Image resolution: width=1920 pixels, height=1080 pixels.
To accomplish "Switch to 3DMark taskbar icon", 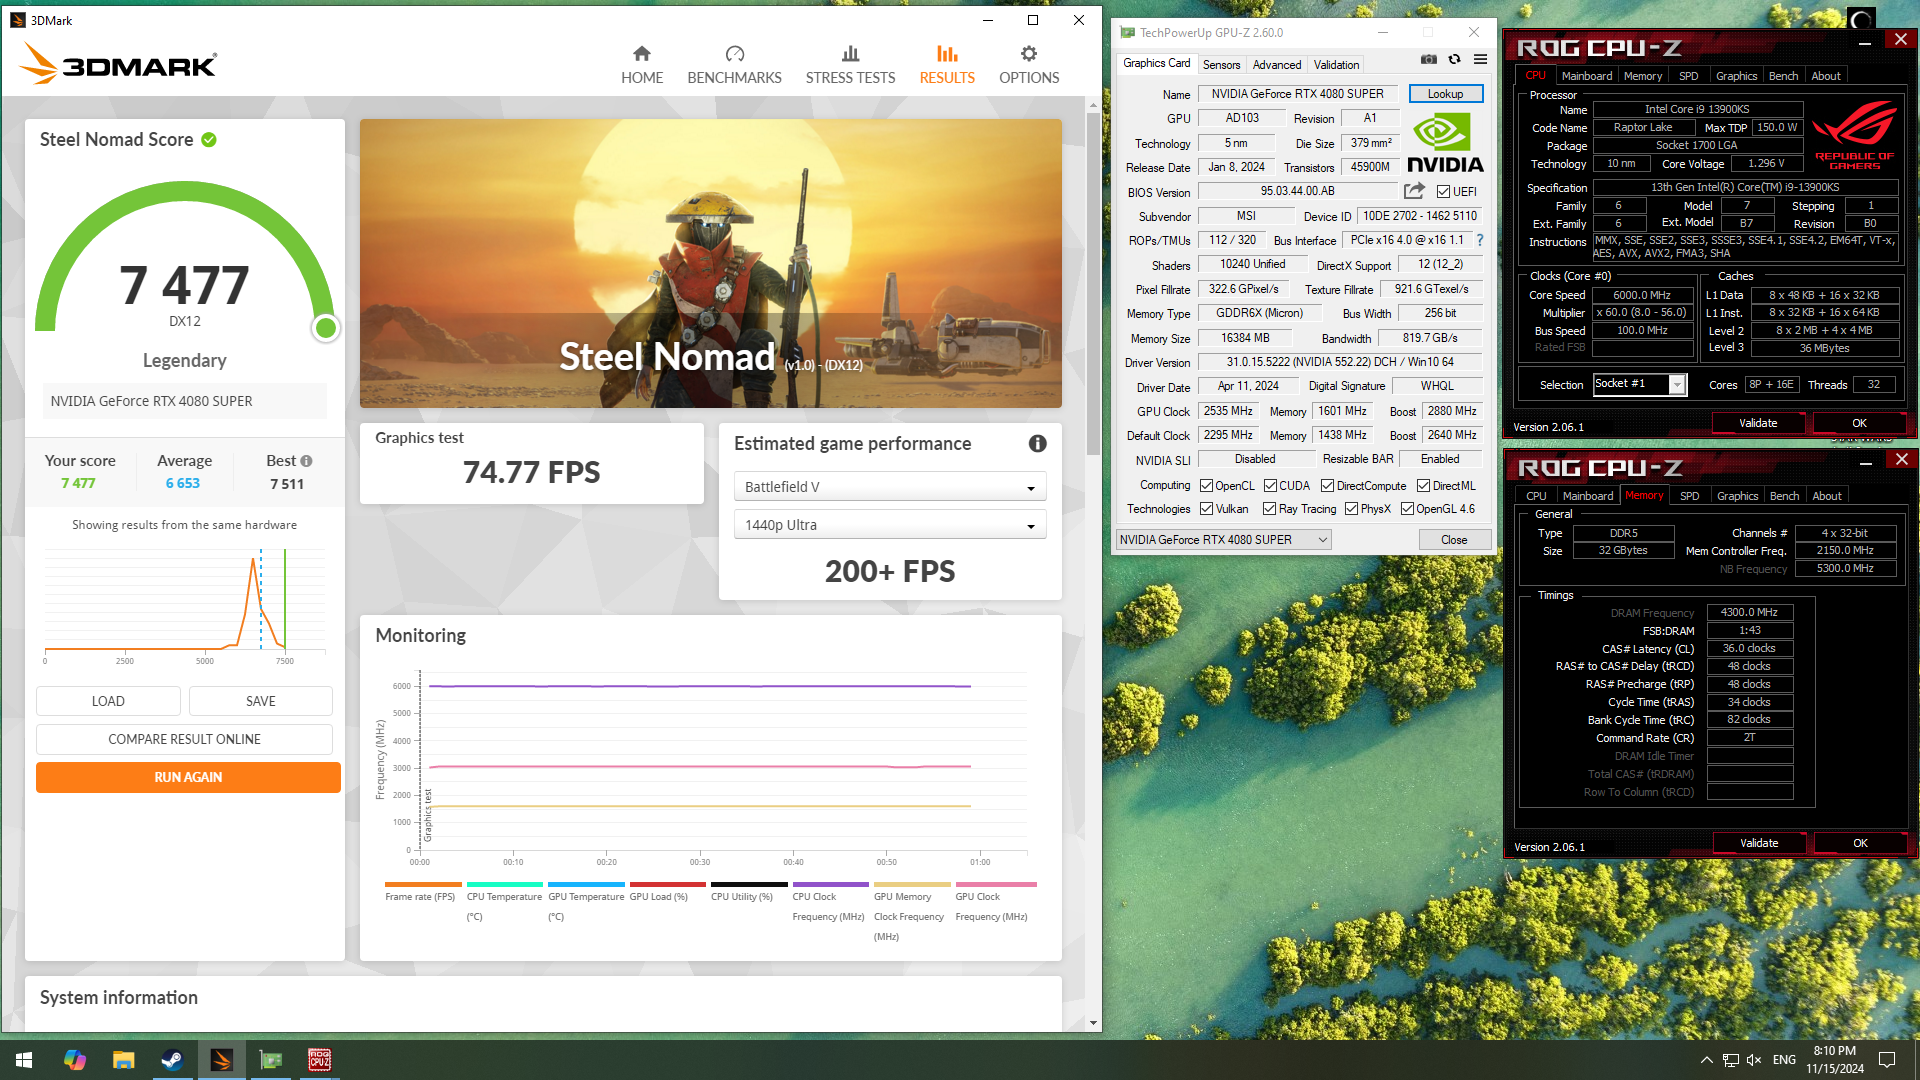I will coord(221,1060).
